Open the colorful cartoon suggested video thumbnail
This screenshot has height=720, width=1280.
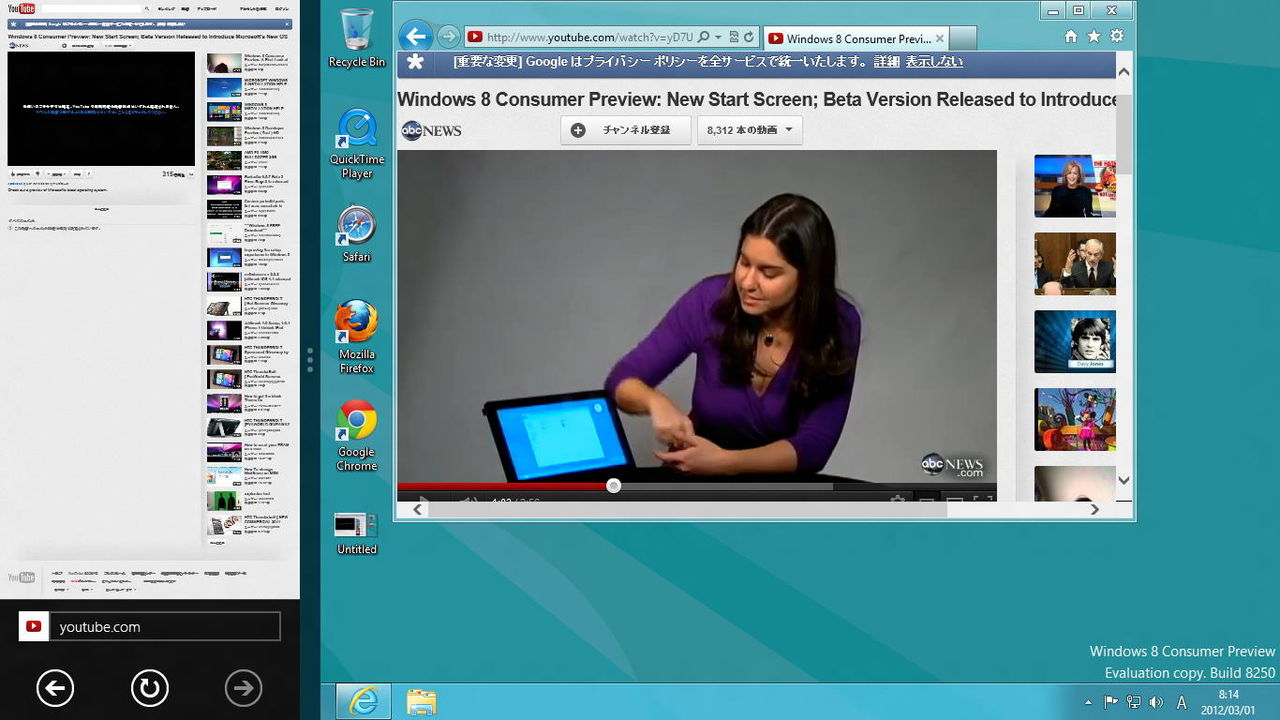[x=1075, y=420]
